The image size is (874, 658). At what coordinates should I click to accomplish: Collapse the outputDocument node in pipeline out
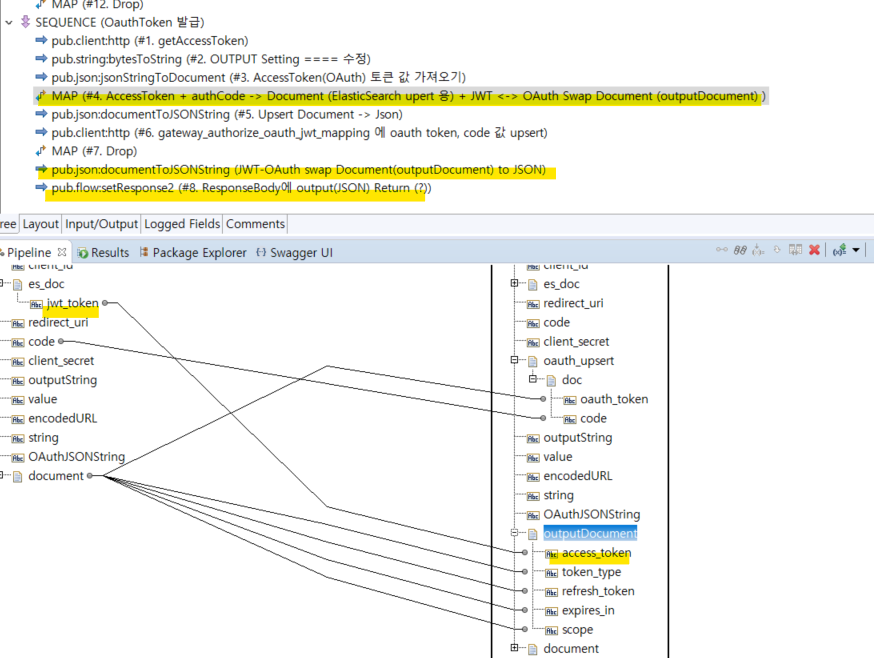pos(514,534)
